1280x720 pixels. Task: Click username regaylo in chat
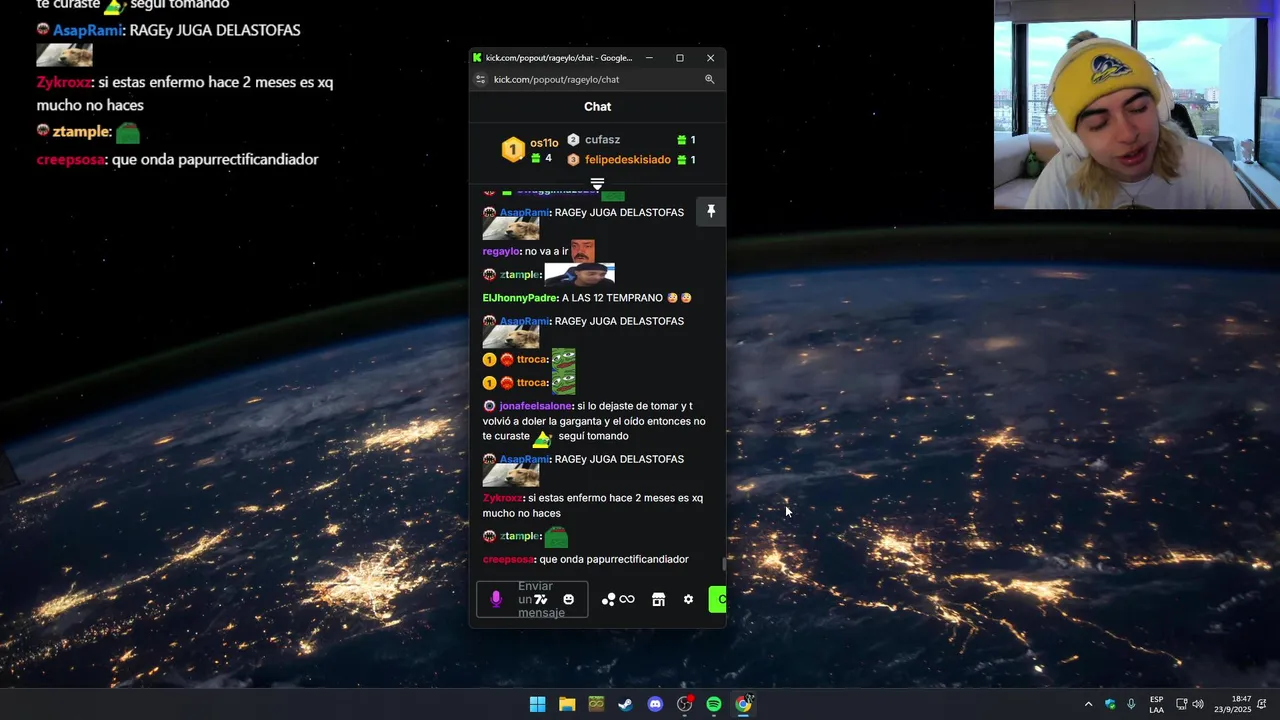point(501,251)
